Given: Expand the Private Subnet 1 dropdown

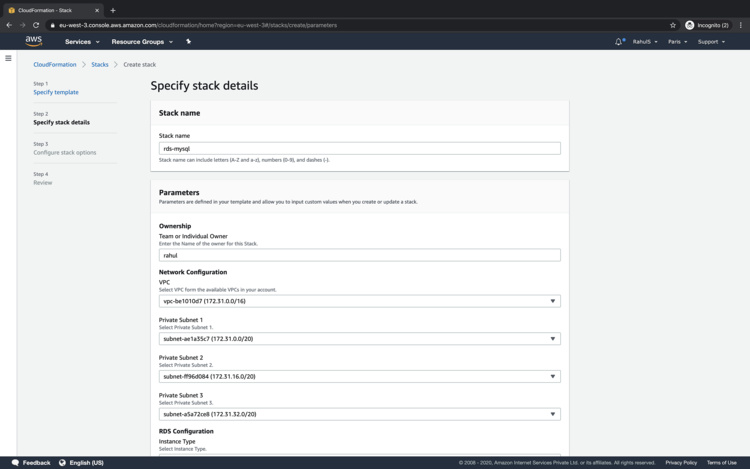Looking at the screenshot, I should coord(359,339).
